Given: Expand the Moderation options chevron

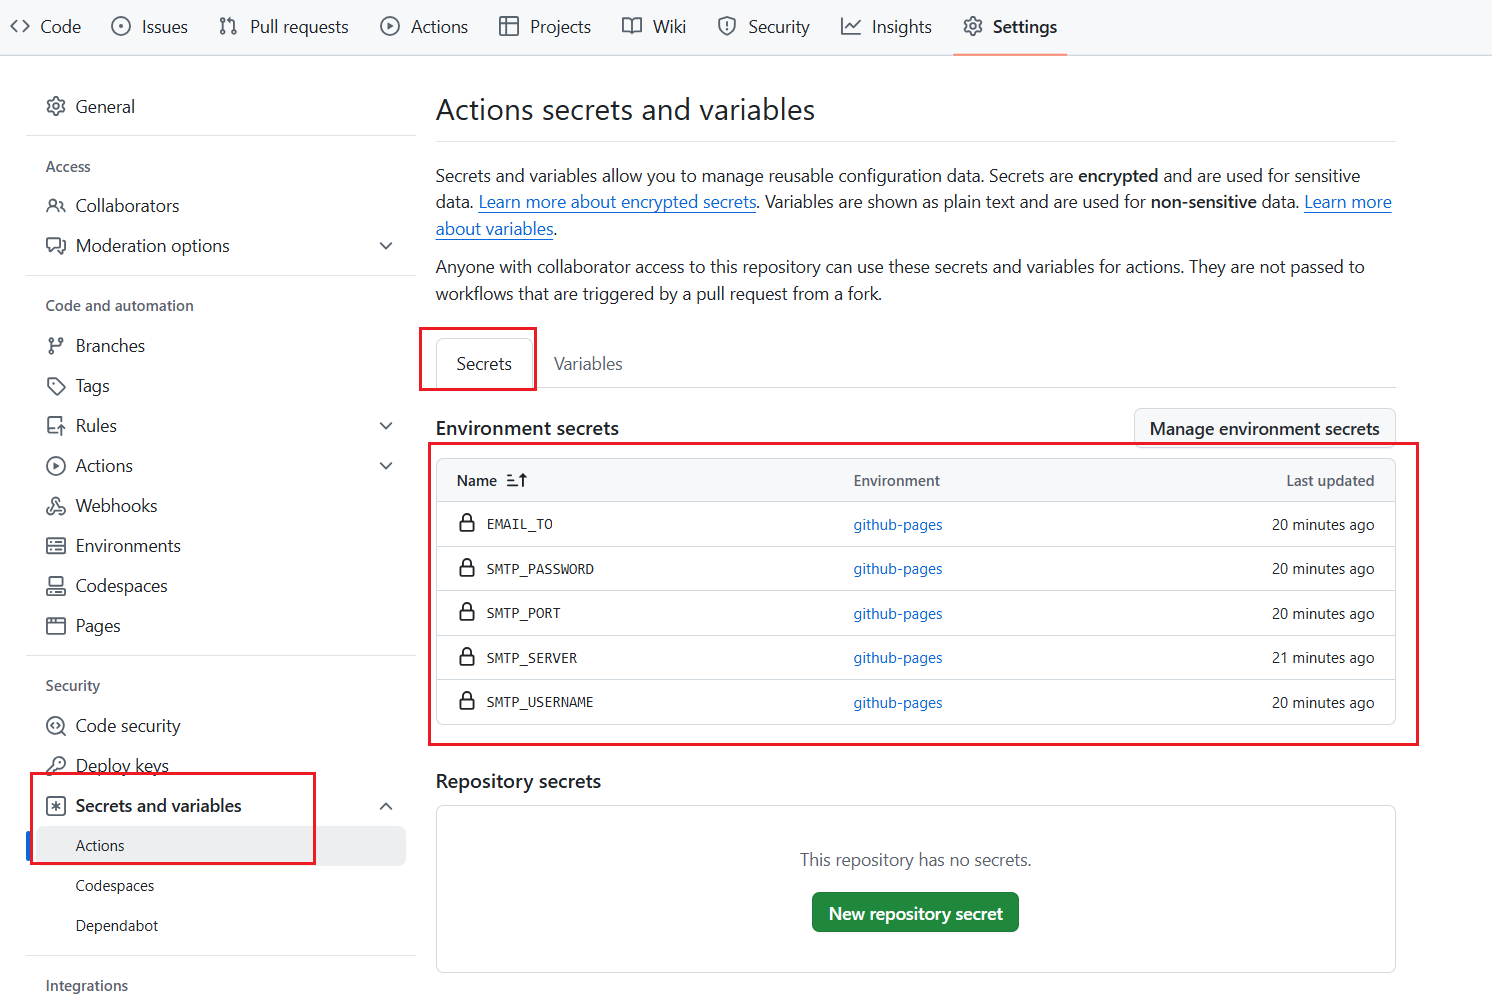Looking at the screenshot, I should (x=386, y=246).
